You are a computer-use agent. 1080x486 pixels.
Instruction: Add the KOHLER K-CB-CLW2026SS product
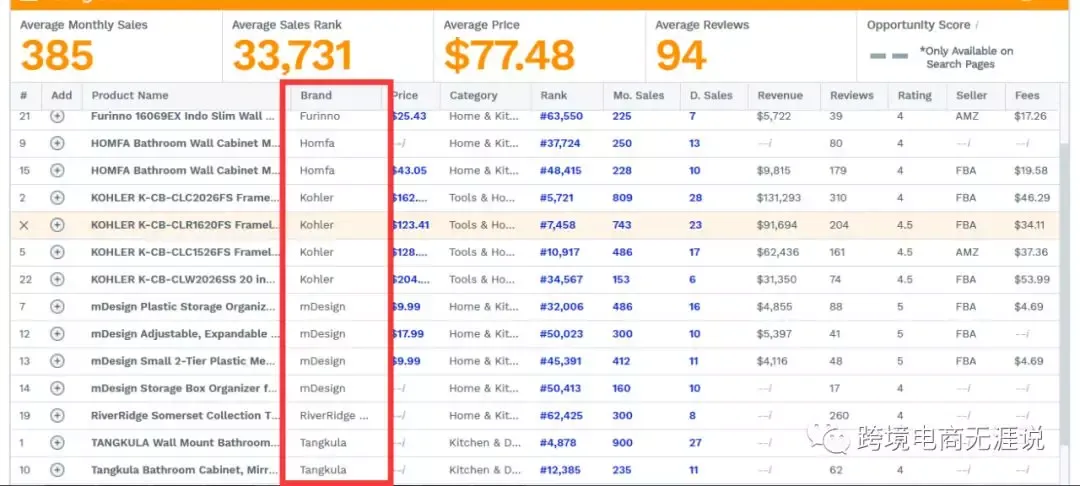tap(57, 279)
